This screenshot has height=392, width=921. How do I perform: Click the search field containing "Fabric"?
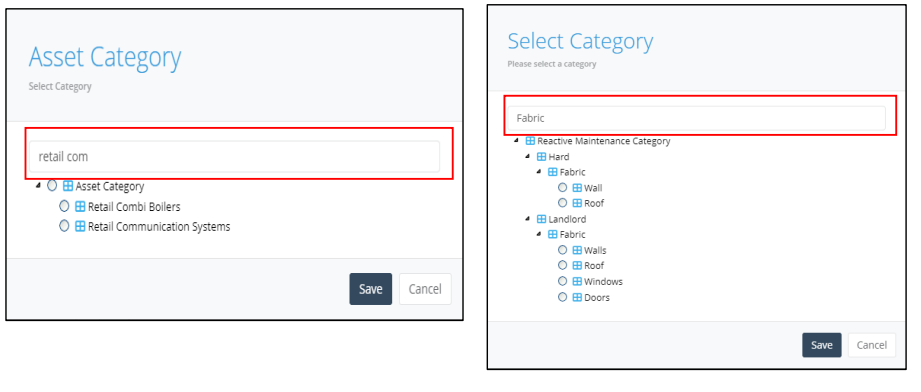coord(696,118)
